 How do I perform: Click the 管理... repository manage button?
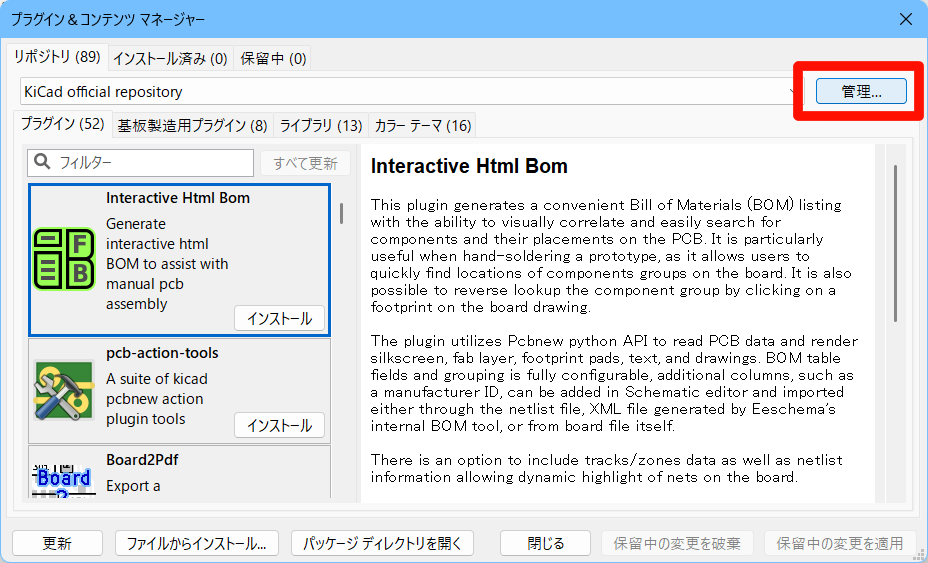click(861, 92)
